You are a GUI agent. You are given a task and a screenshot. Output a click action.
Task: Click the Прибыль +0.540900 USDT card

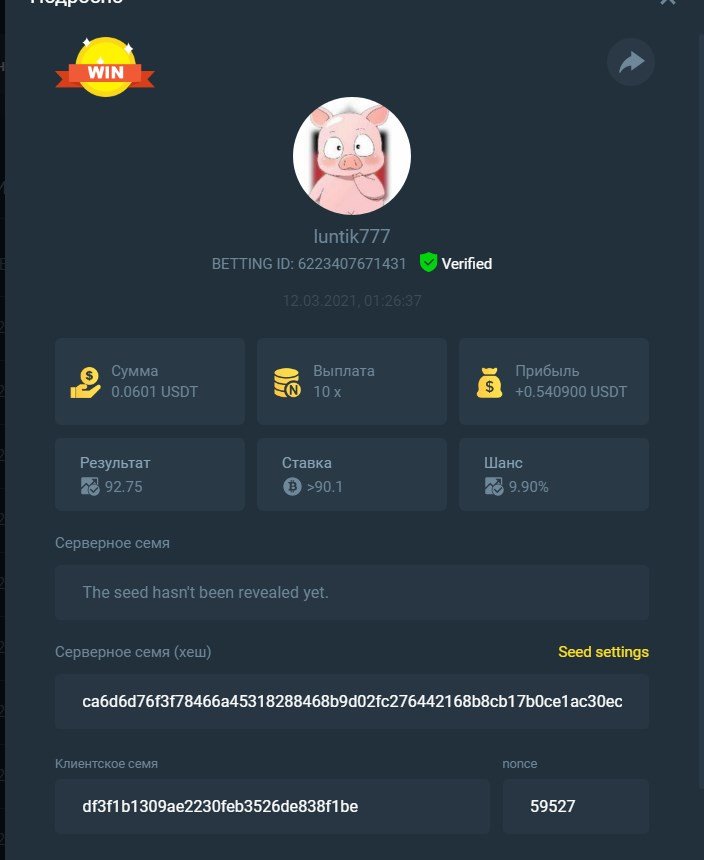coord(554,381)
